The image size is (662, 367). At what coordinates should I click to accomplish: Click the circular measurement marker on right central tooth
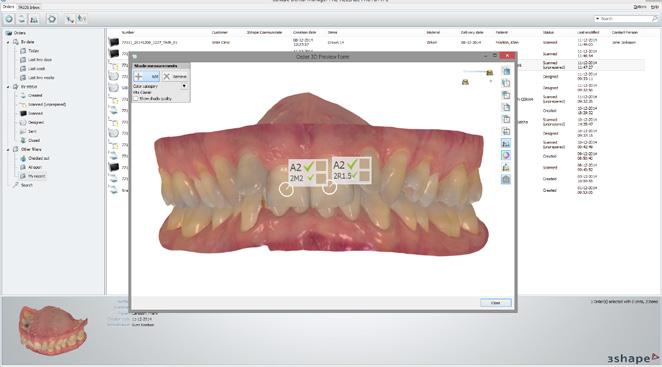(329, 188)
